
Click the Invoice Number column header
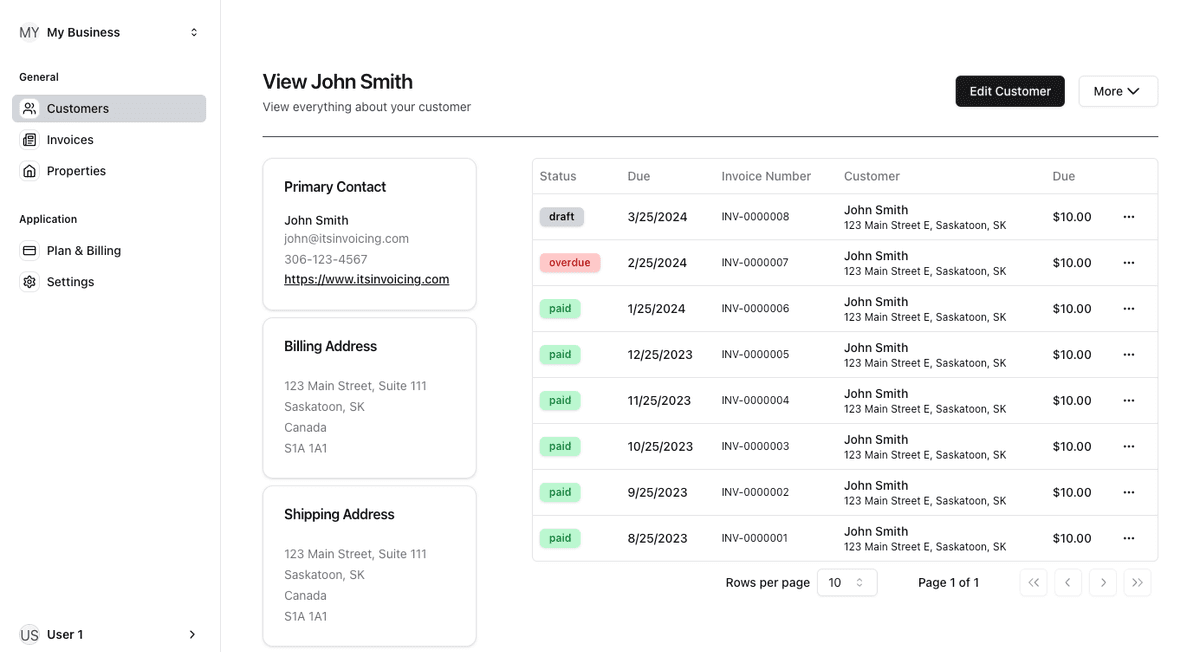pos(766,176)
